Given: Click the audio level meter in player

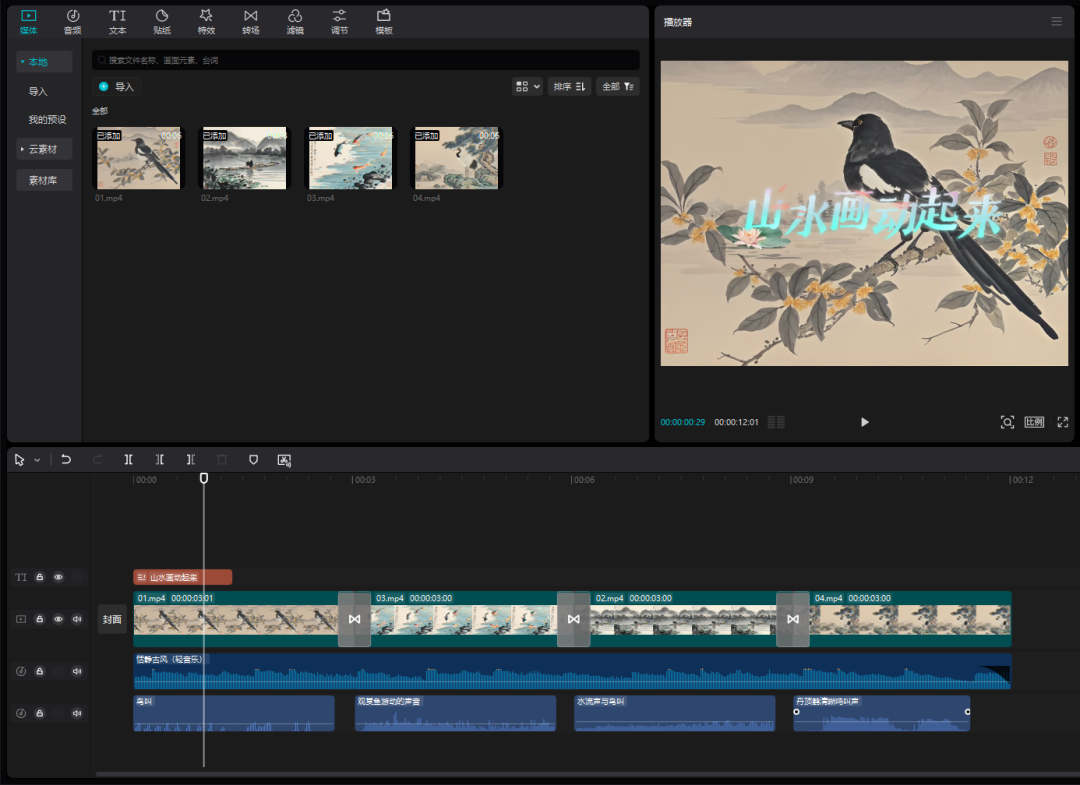Looking at the screenshot, I should (x=776, y=422).
